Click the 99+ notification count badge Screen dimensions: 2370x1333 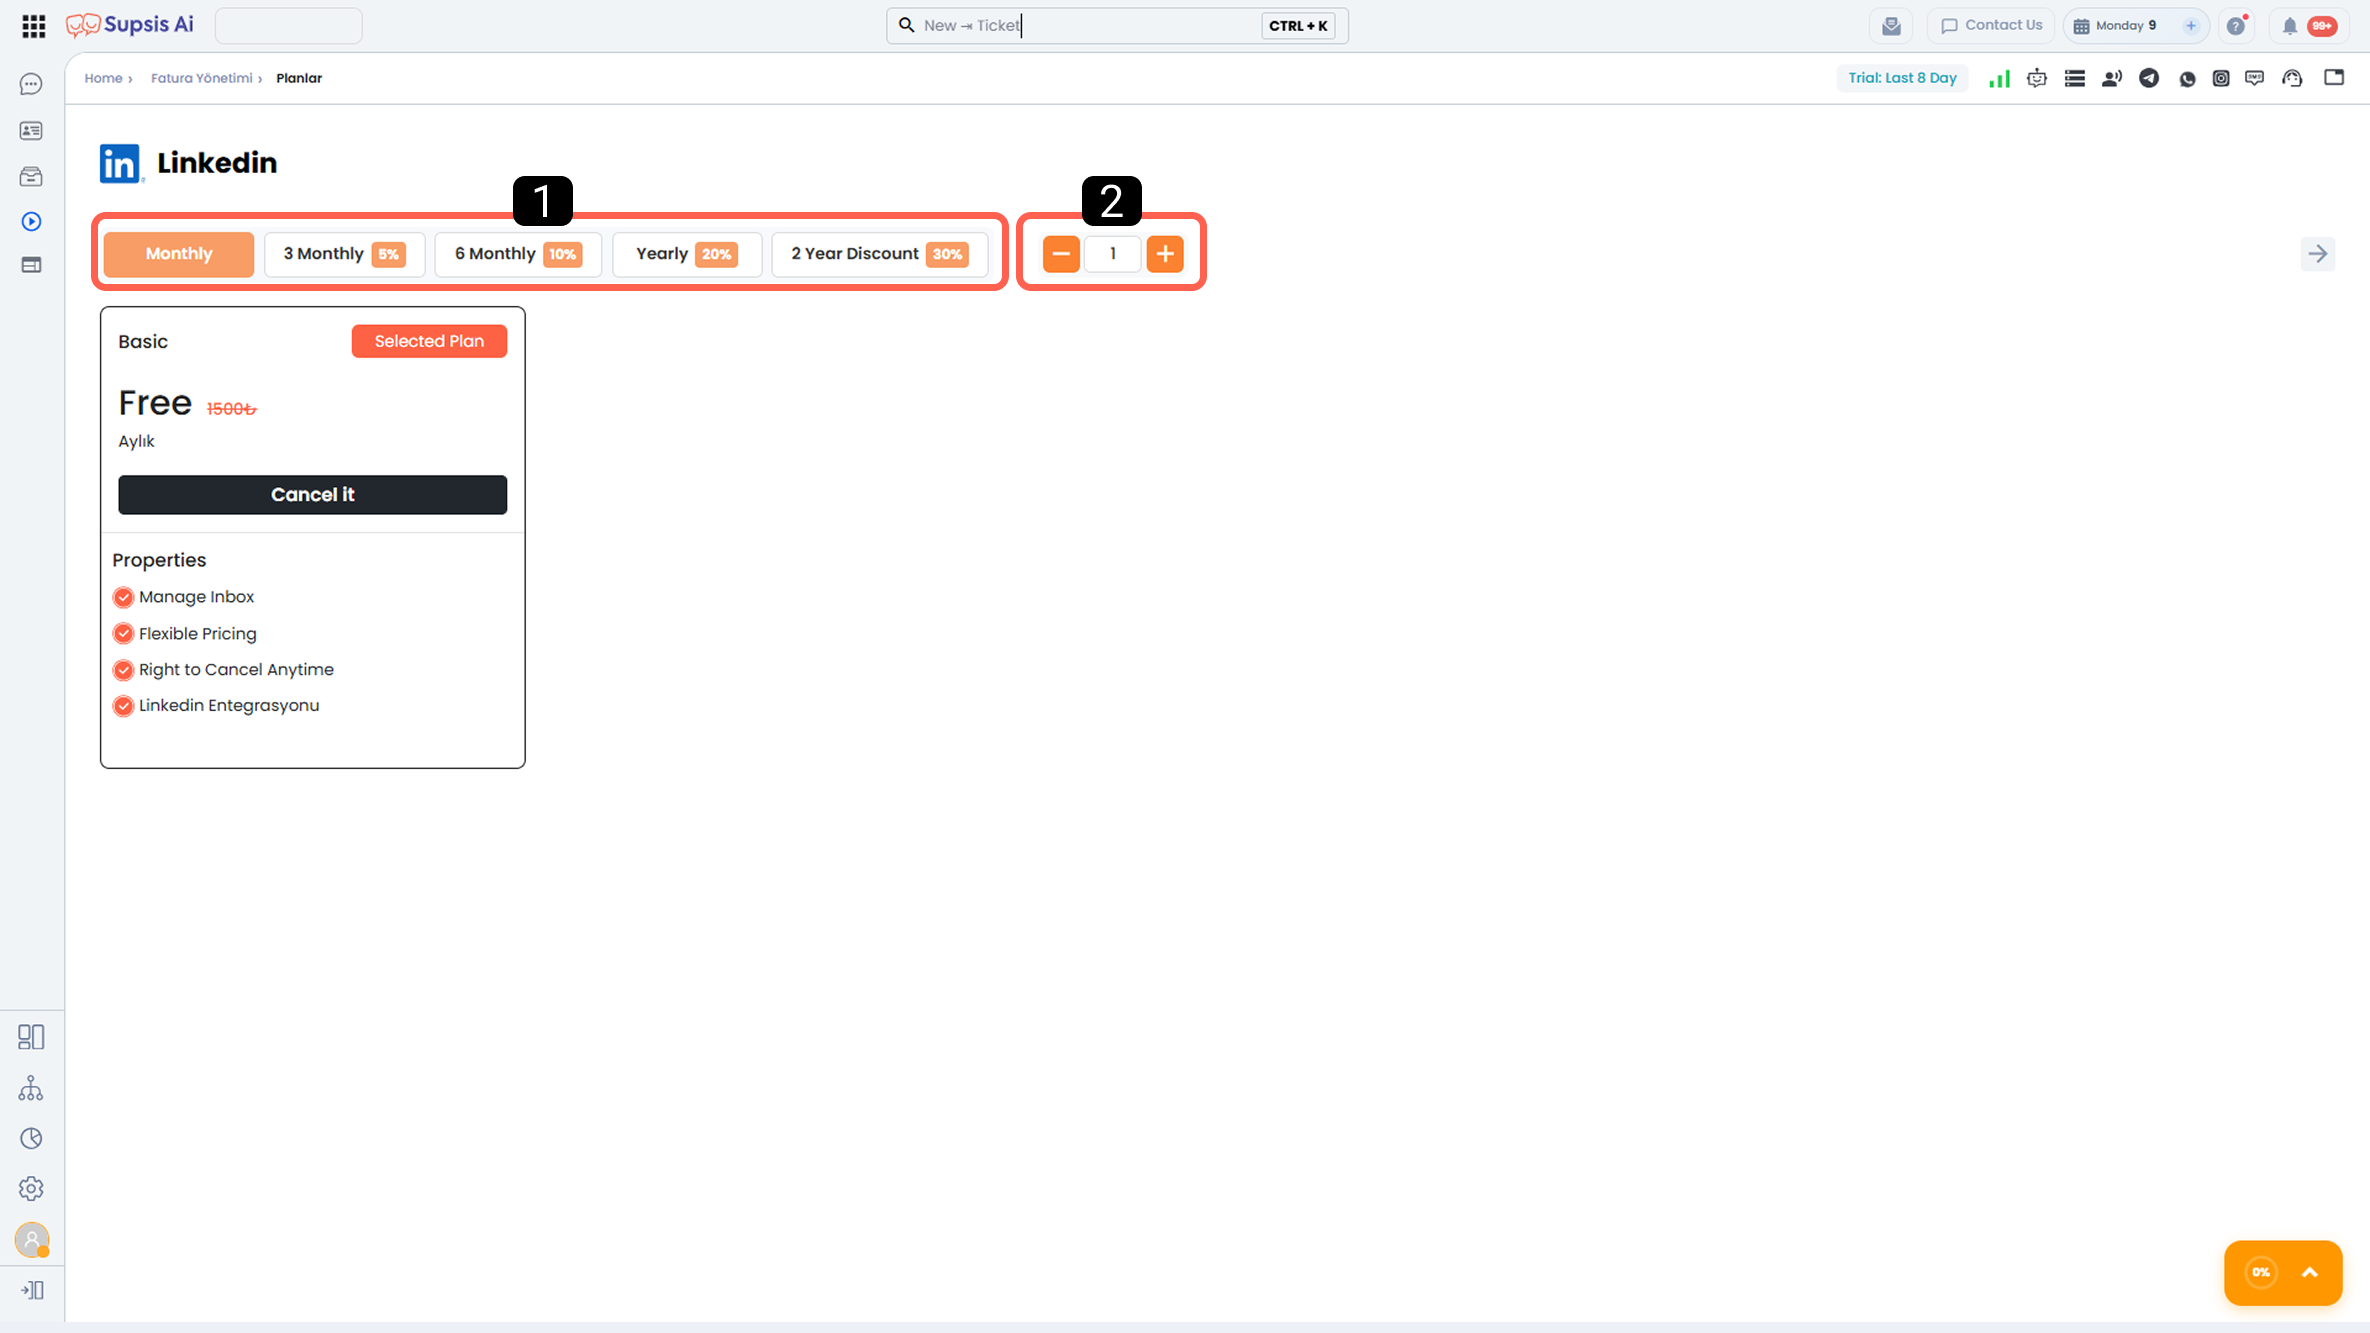click(x=2322, y=26)
